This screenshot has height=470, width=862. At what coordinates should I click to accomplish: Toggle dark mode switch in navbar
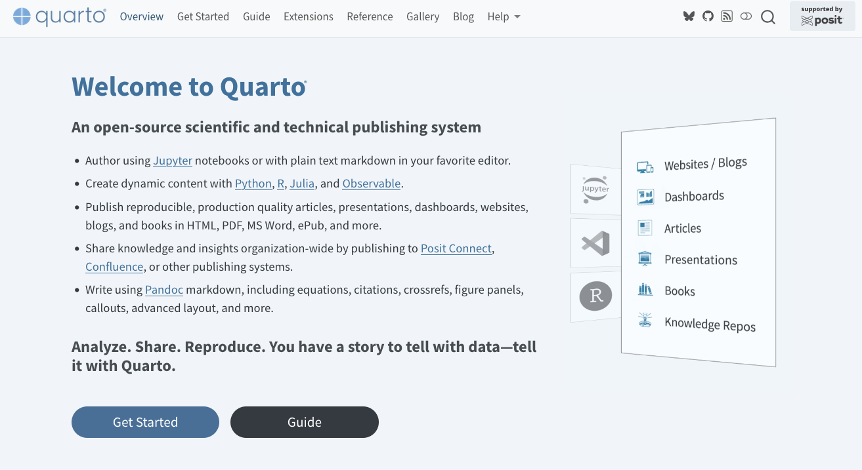coord(746,17)
